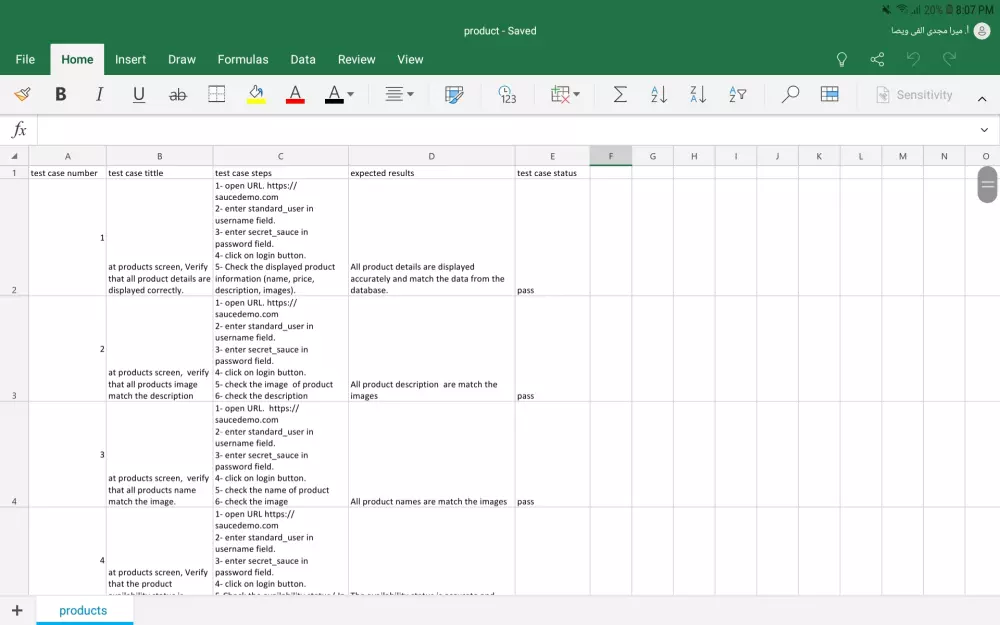Click the Sensitivity button
The height and width of the screenshot is (625, 1000).
pos(915,95)
